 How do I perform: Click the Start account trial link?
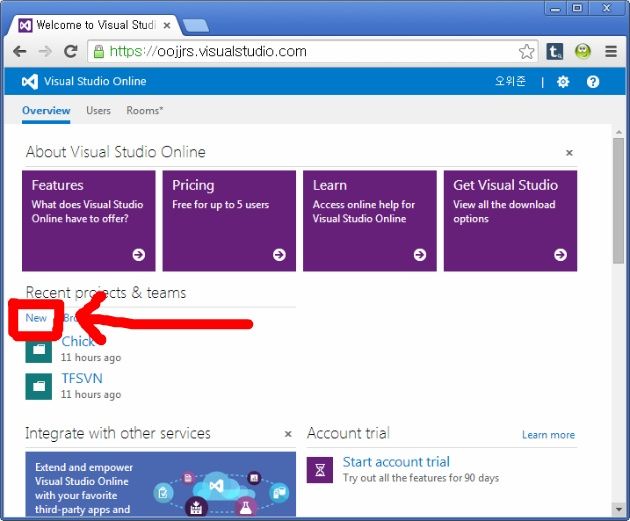[x=396, y=462]
